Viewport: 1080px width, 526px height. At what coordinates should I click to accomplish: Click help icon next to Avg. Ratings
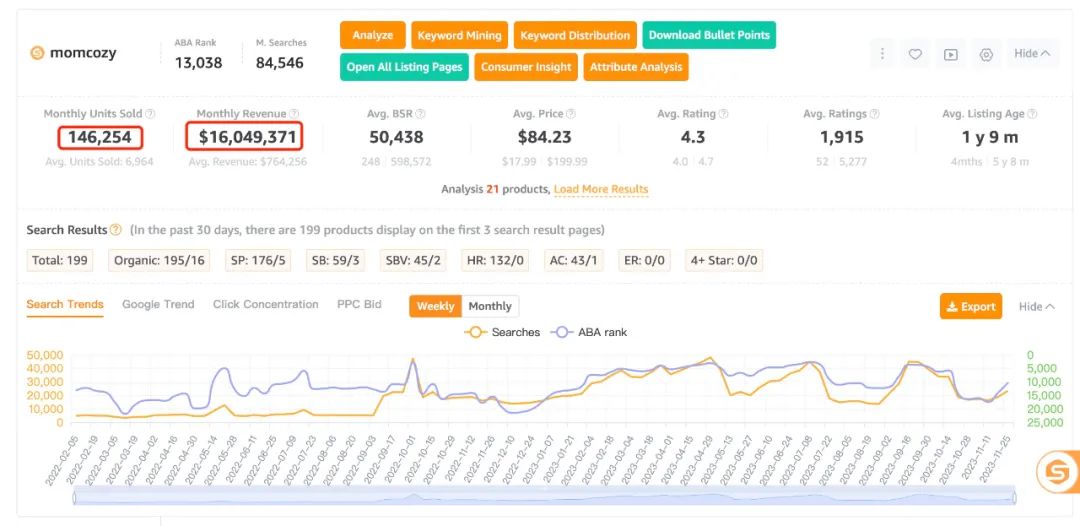pos(874,114)
